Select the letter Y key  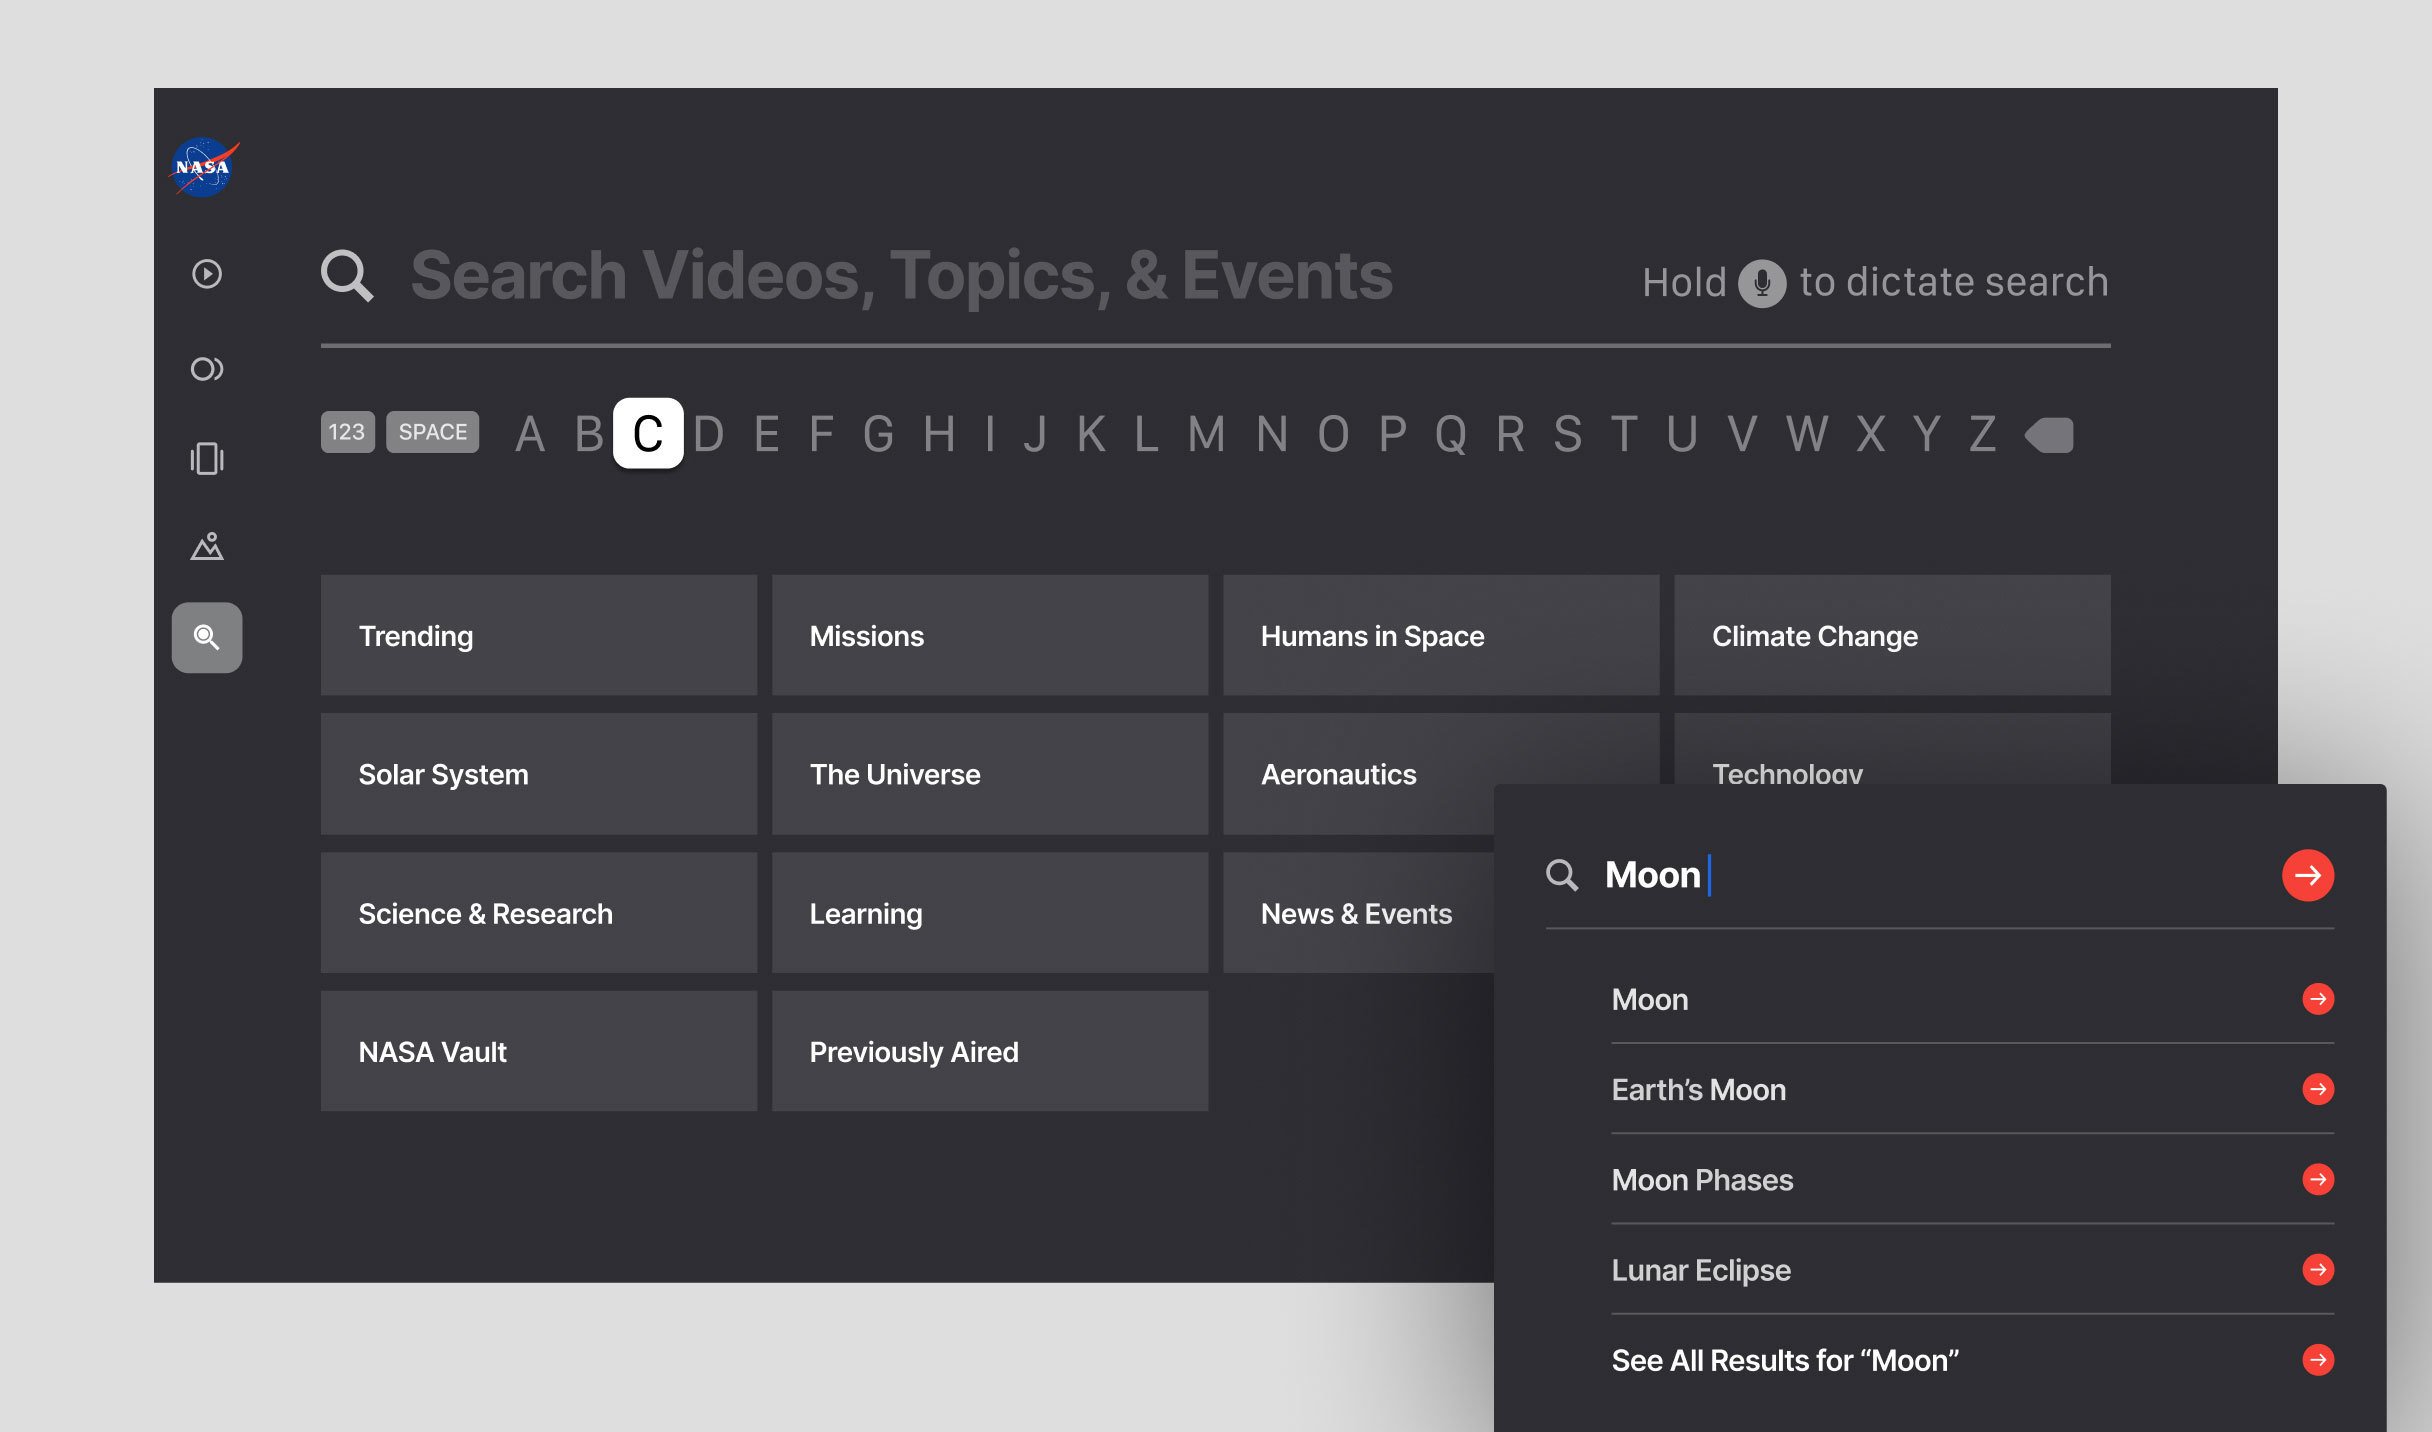[1927, 434]
